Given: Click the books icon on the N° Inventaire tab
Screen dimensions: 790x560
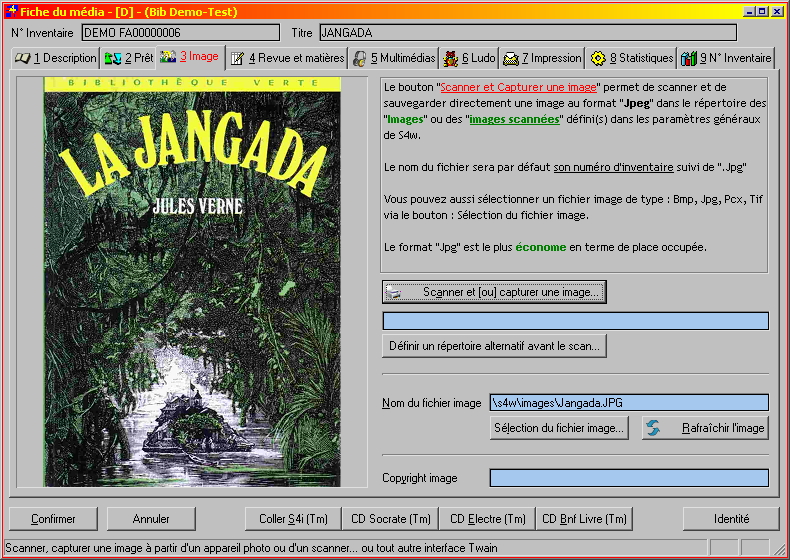Looking at the screenshot, I should [689, 58].
